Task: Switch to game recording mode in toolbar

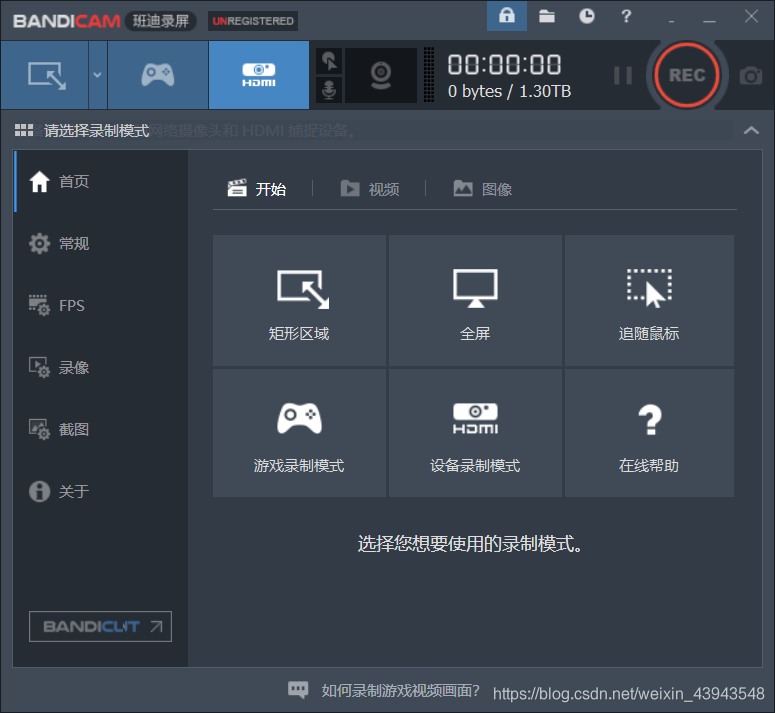Action: click(158, 75)
